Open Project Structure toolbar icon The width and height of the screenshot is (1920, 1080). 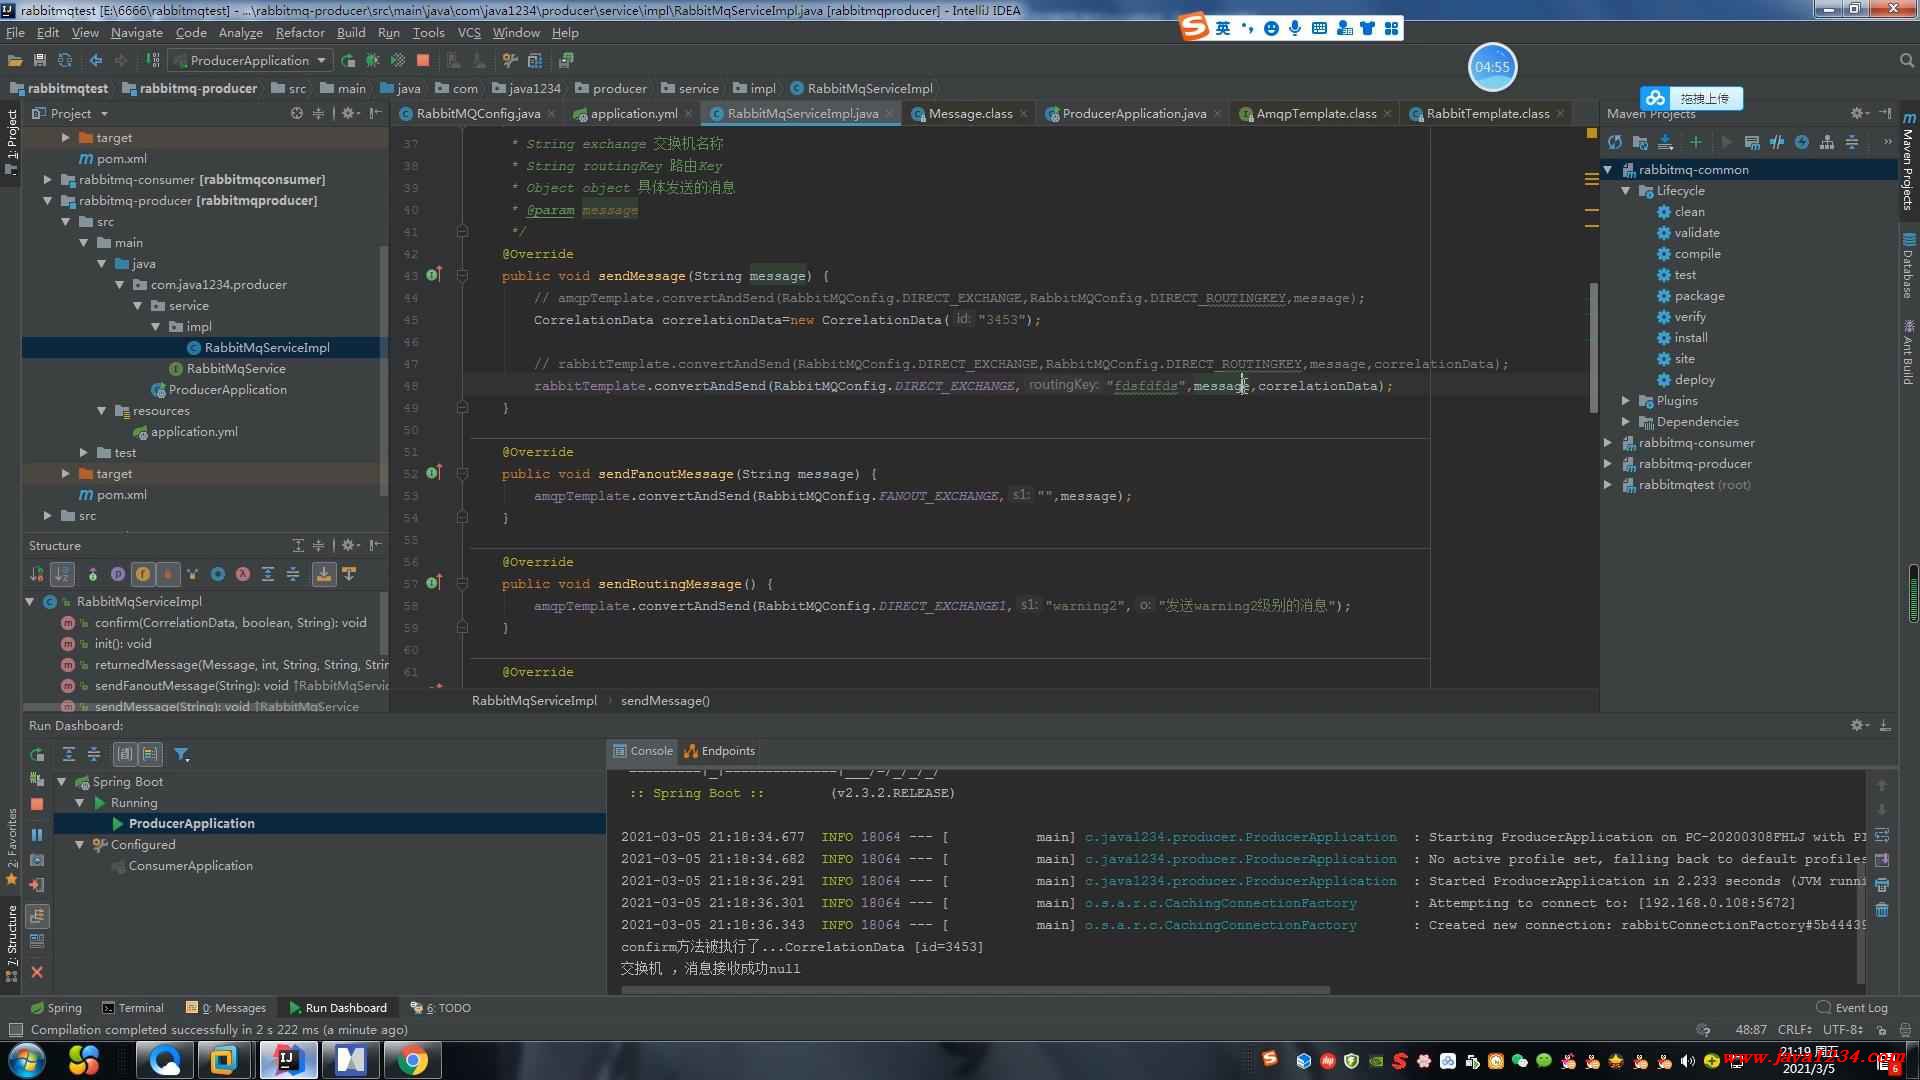[x=535, y=60]
